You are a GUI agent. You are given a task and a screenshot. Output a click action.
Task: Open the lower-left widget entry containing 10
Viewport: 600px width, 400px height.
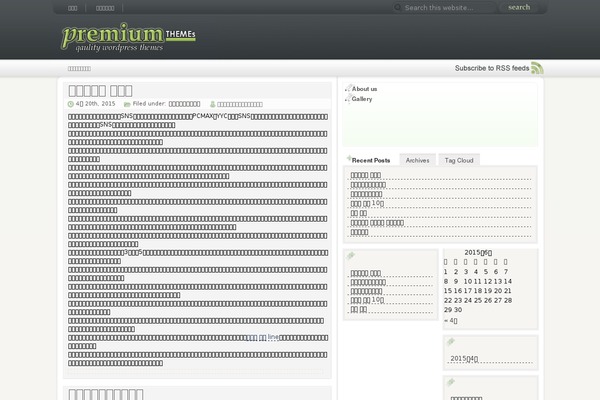tap(367, 300)
